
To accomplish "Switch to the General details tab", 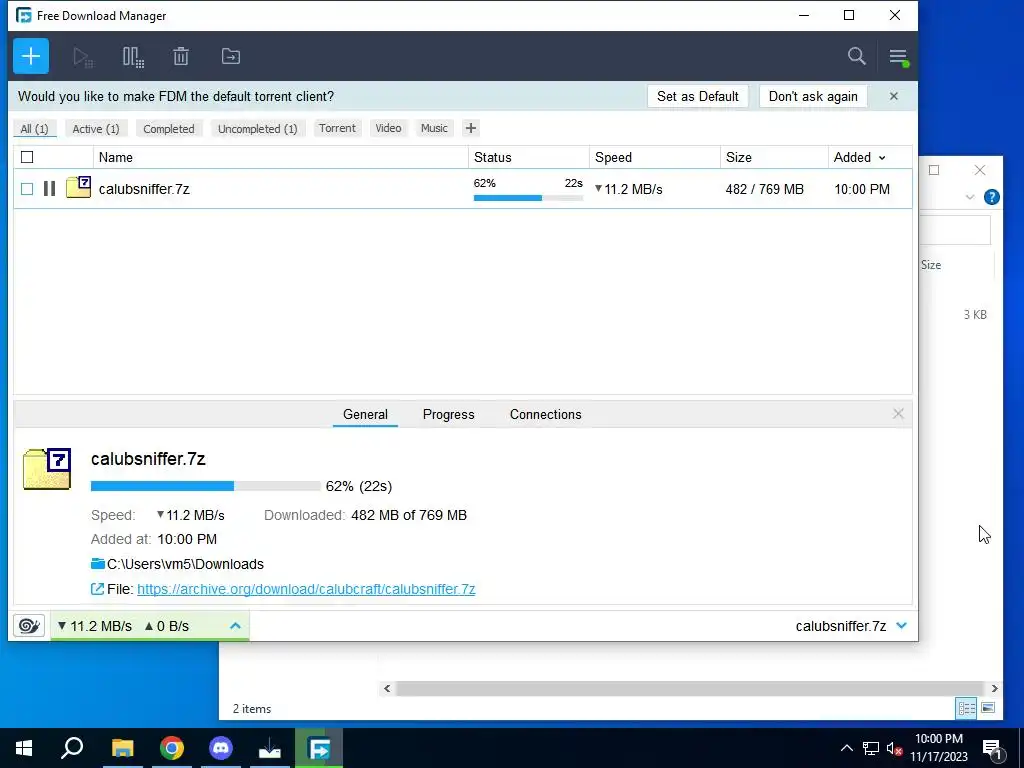I will (365, 414).
